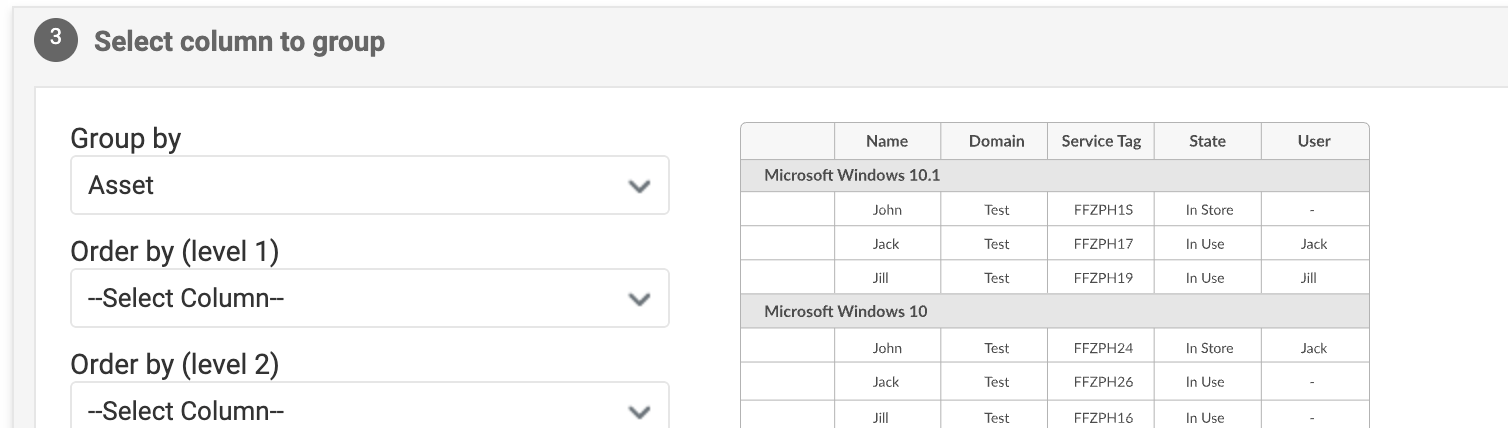Click the FFZPH26 service tag cell
Image resolution: width=1508 pixels, height=428 pixels.
coord(1103,382)
